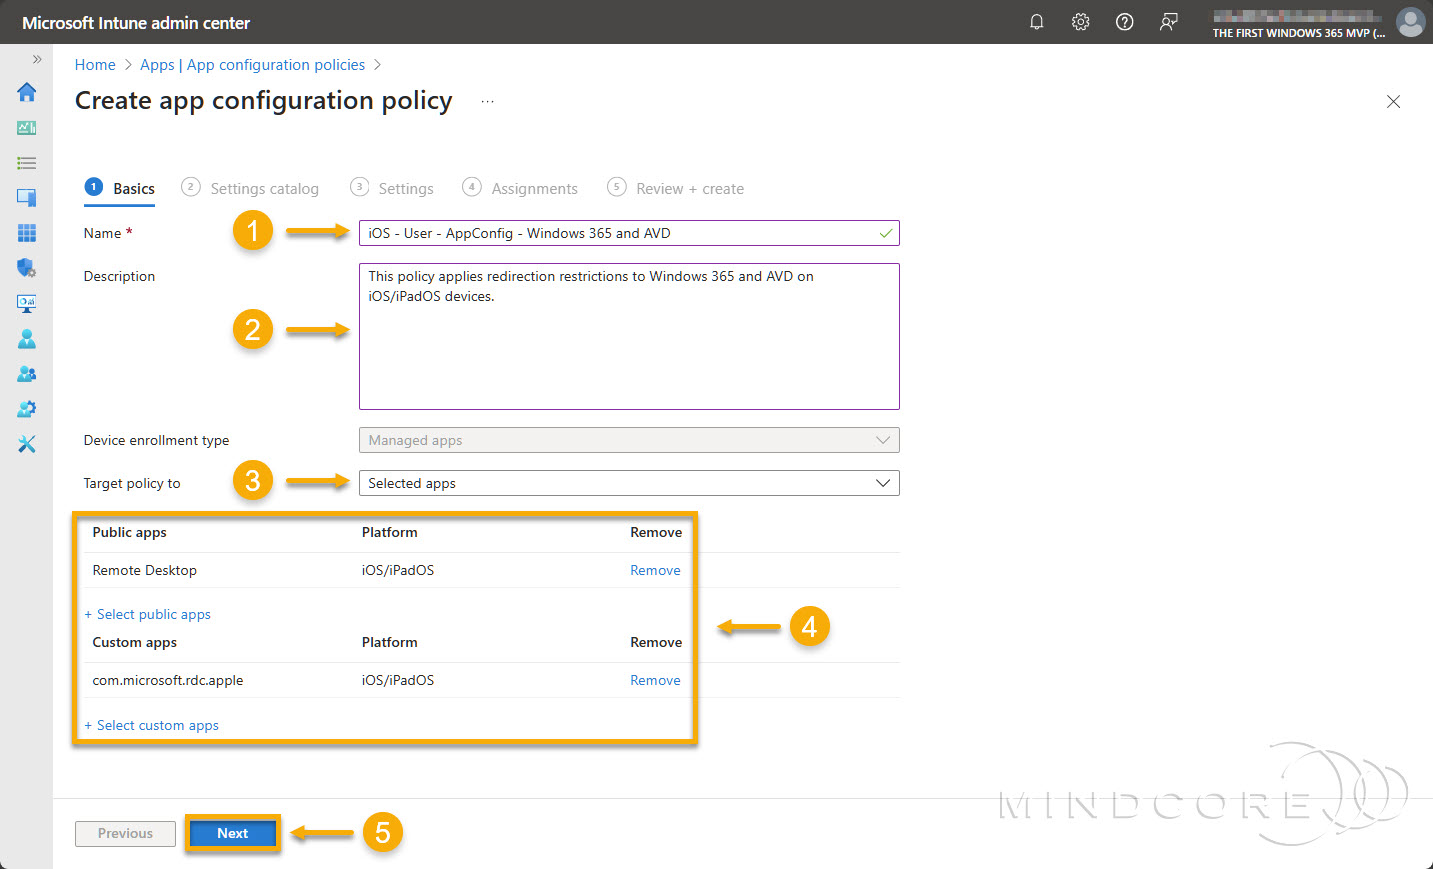Open Reports monitor icon in sidebar

(x=27, y=303)
